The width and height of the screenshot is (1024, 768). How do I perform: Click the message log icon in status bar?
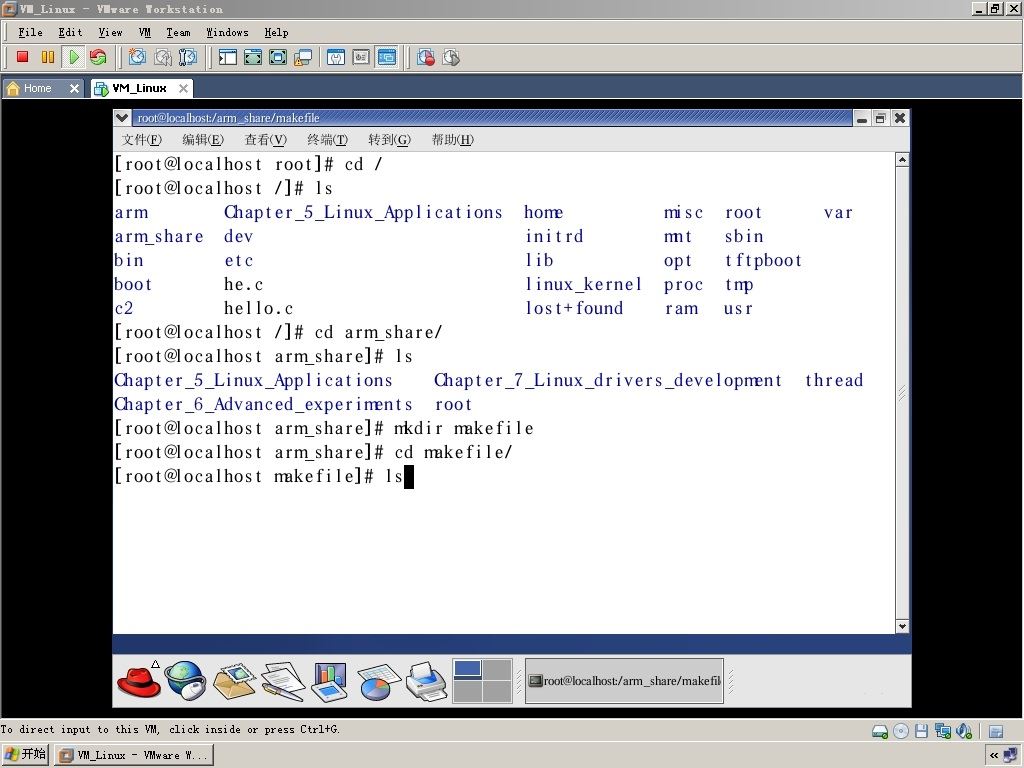tap(996, 731)
